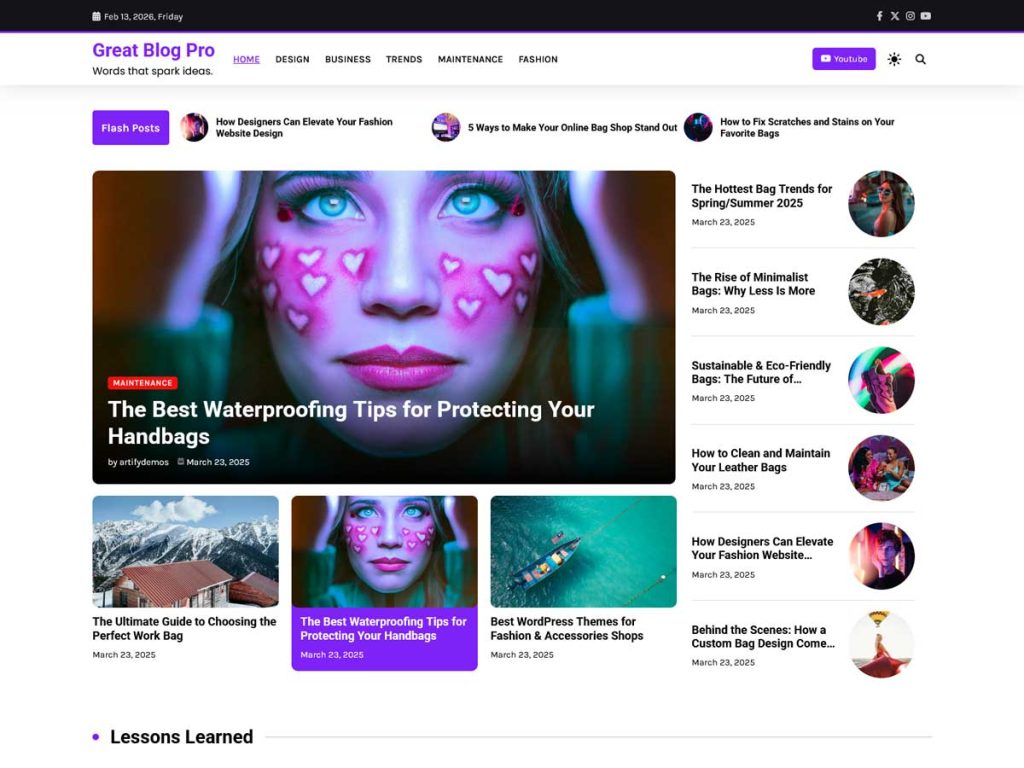Viewport: 1024px width, 768px height.
Task: Click Feb 13, 2026, Friday date text
Action: pyautogui.click(x=144, y=16)
